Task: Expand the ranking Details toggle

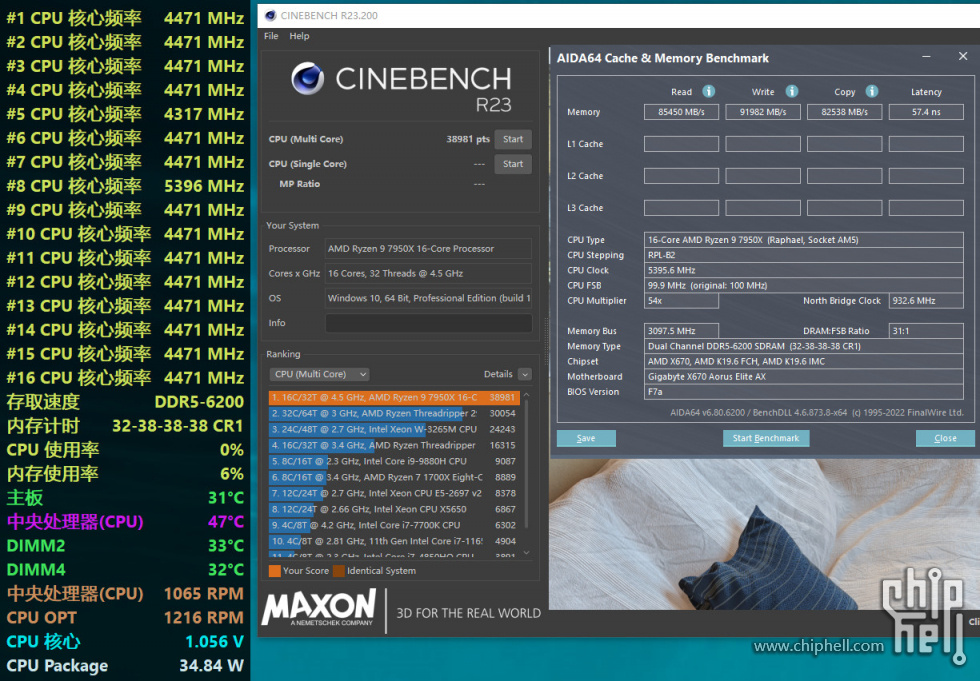Action: point(525,374)
